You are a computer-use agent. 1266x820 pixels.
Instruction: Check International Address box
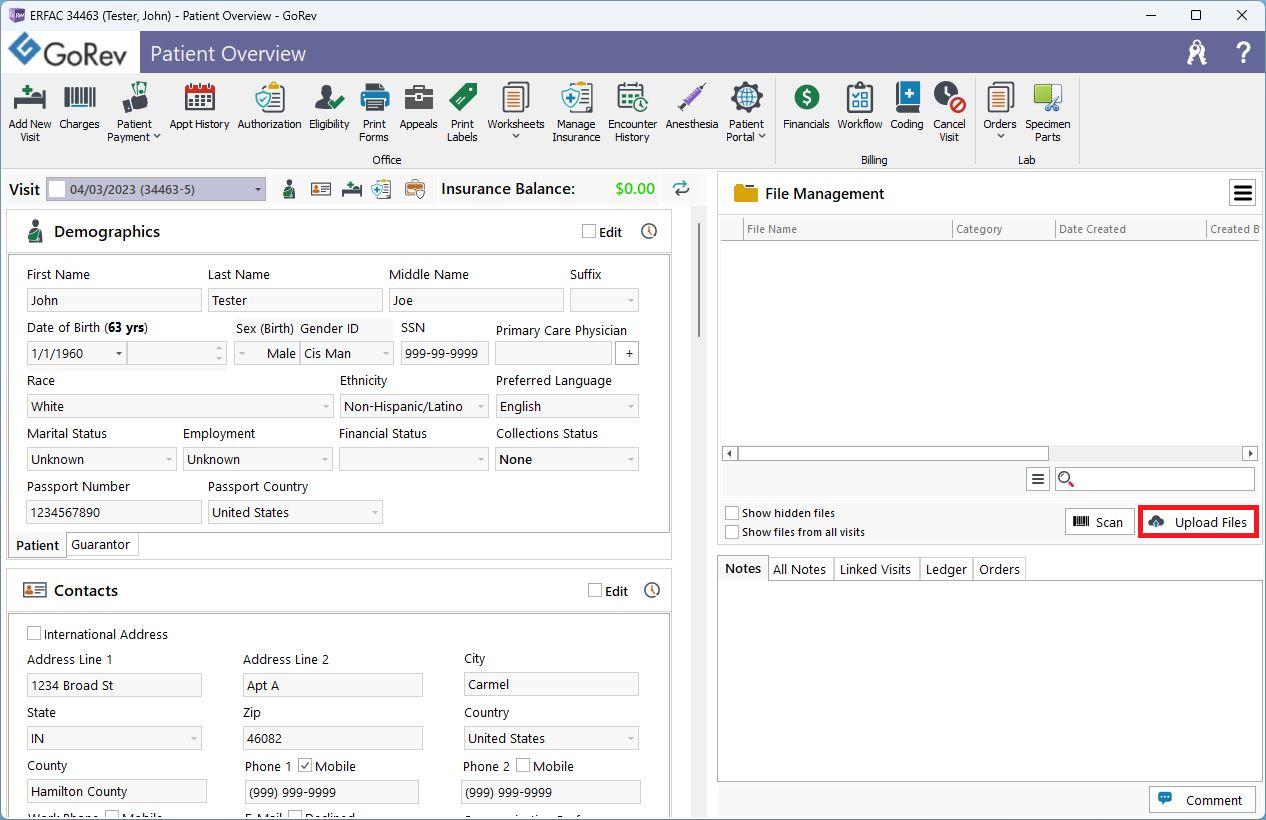[x=34, y=634]
